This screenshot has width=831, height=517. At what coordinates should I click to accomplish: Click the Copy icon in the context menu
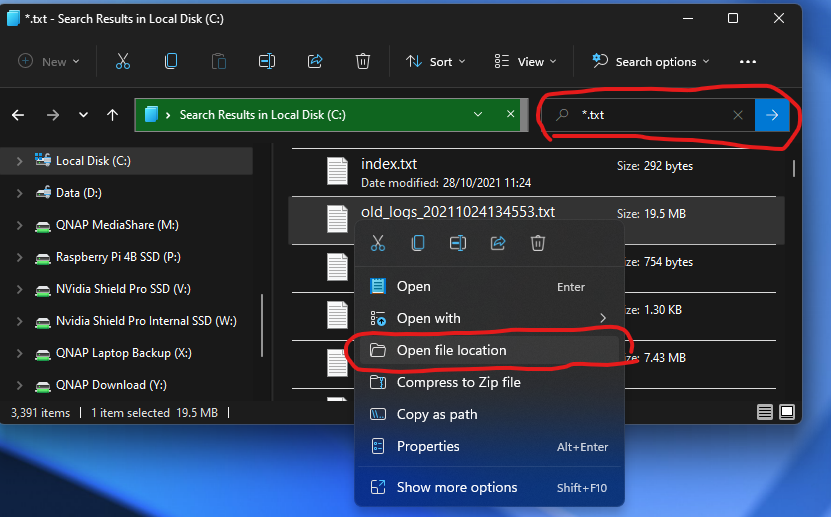point(418,243)
